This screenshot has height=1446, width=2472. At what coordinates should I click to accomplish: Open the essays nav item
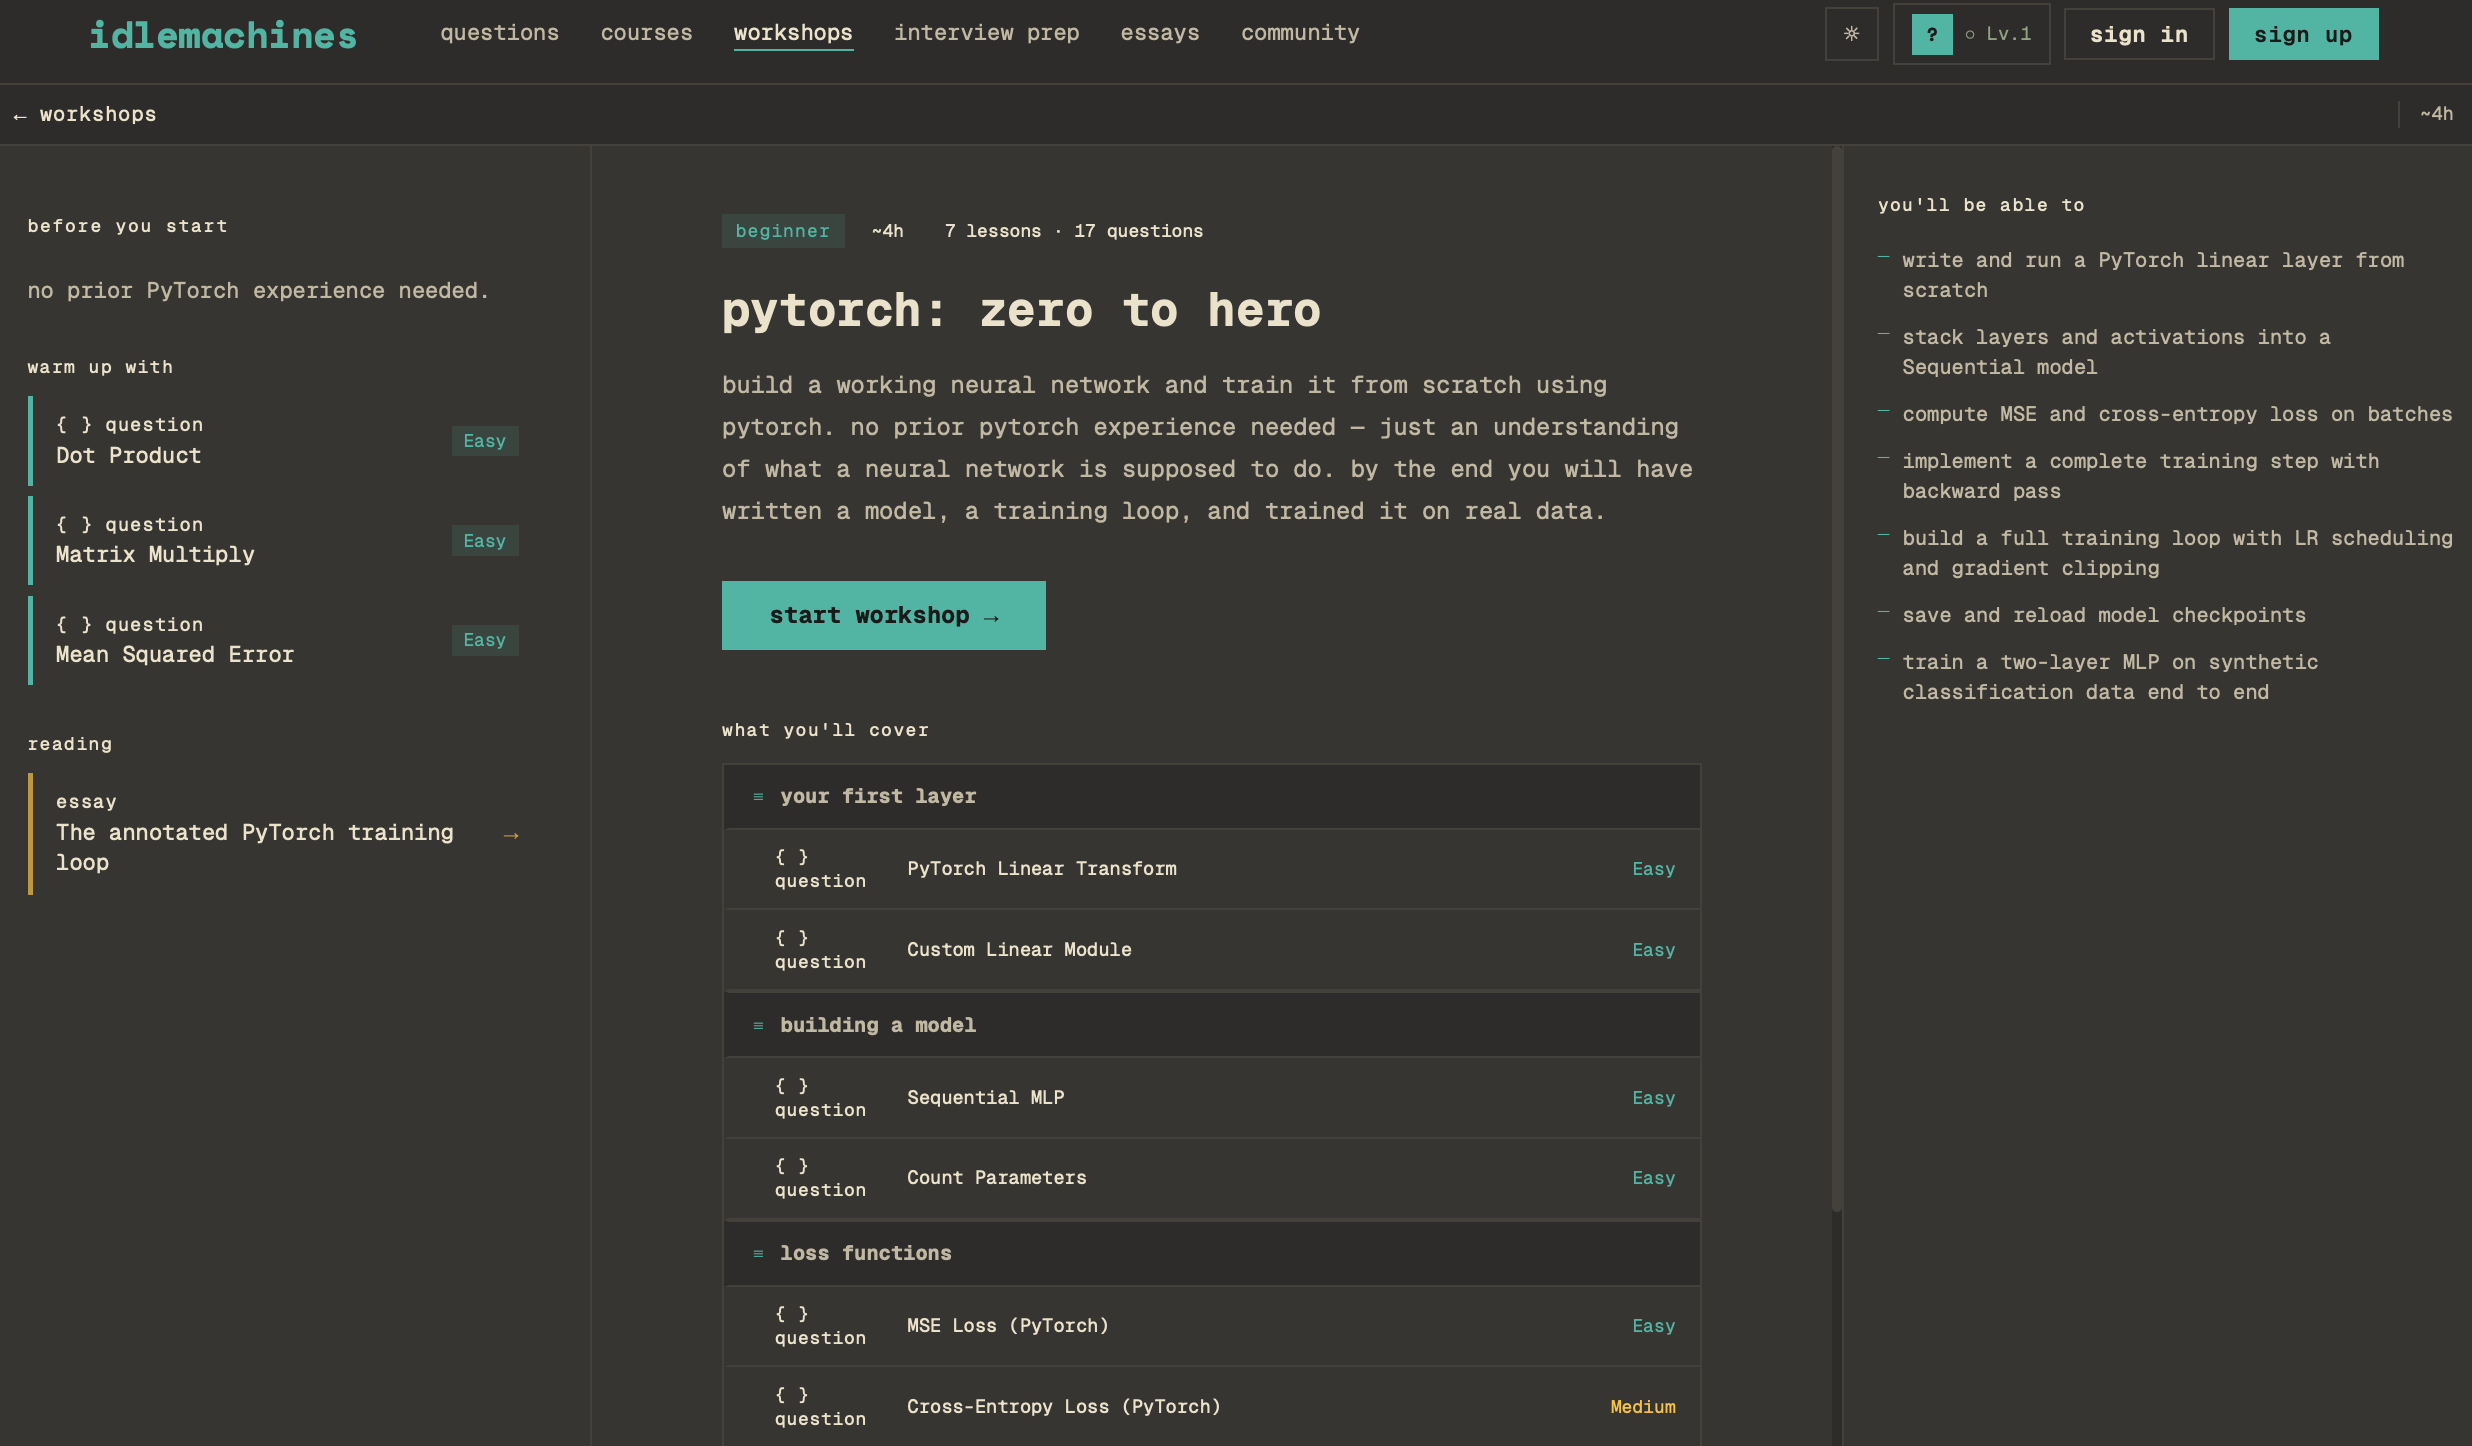pyautogui.click(x=1160, y=33)
